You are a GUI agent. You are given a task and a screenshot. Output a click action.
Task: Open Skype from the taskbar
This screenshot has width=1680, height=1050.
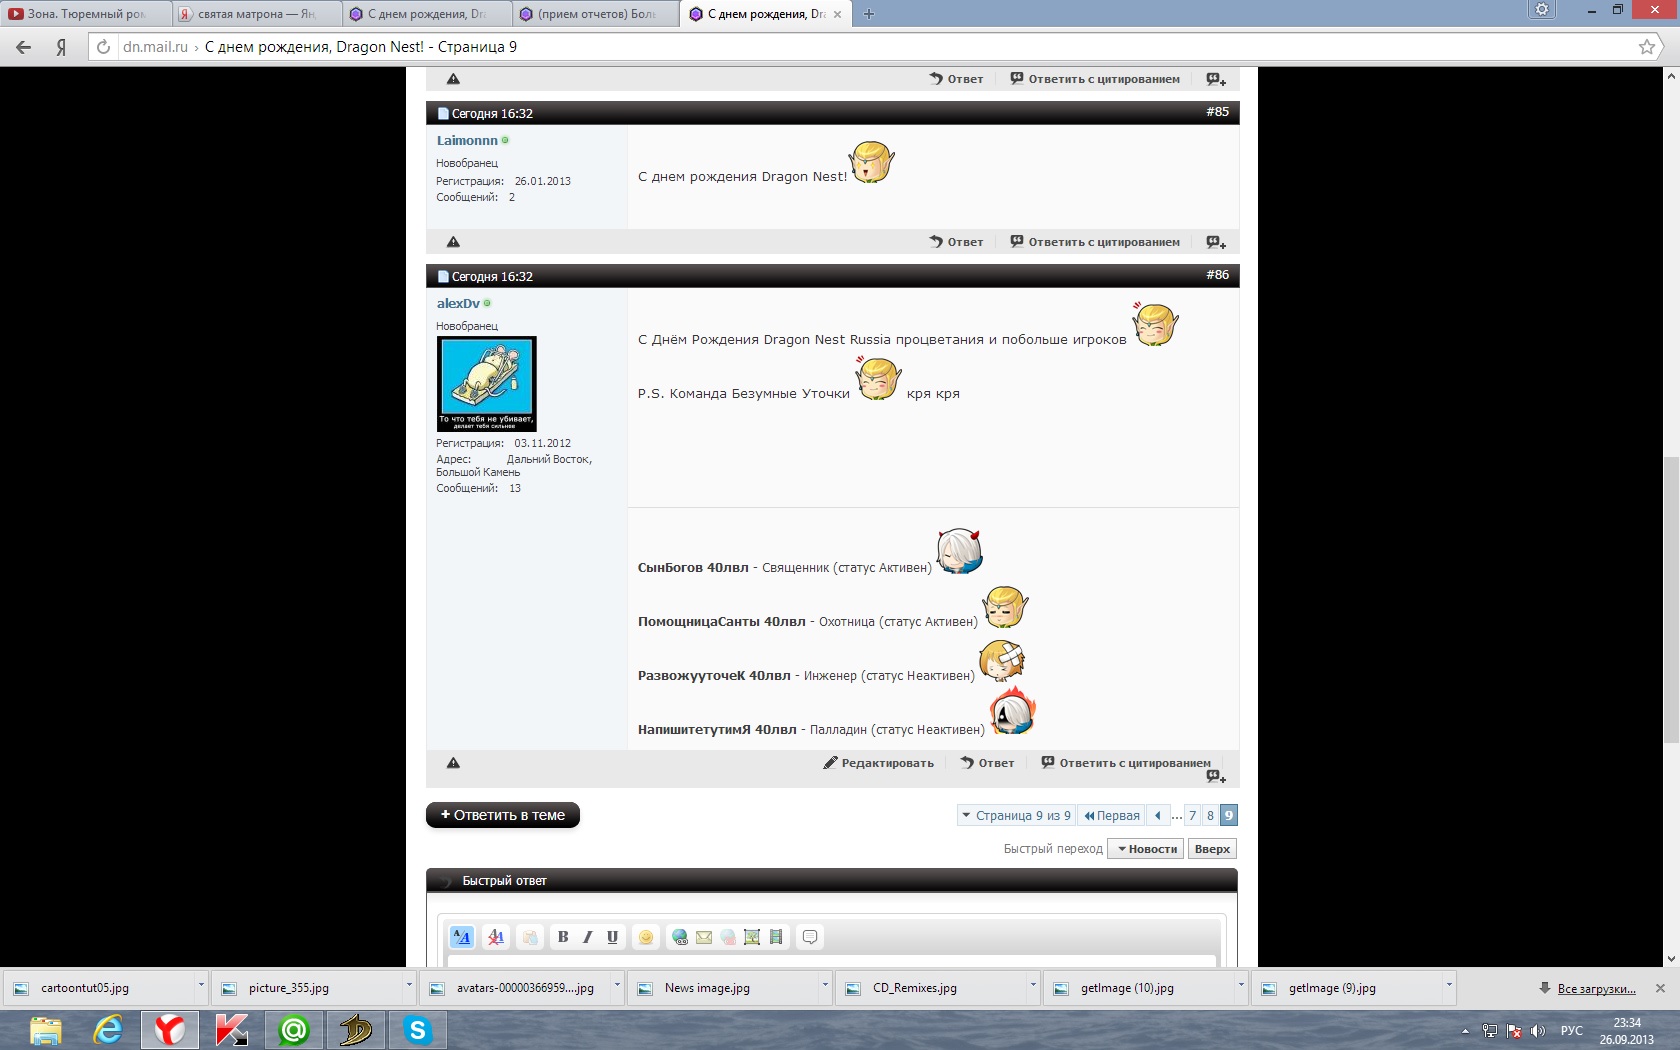417,1030
